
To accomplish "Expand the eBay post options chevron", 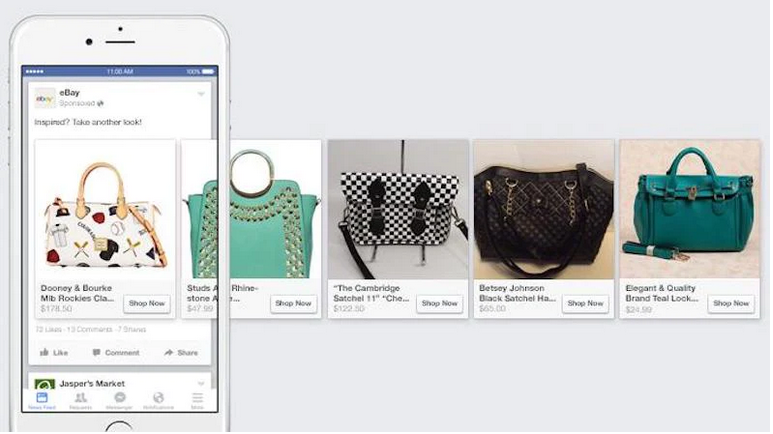I will point(201,94).
